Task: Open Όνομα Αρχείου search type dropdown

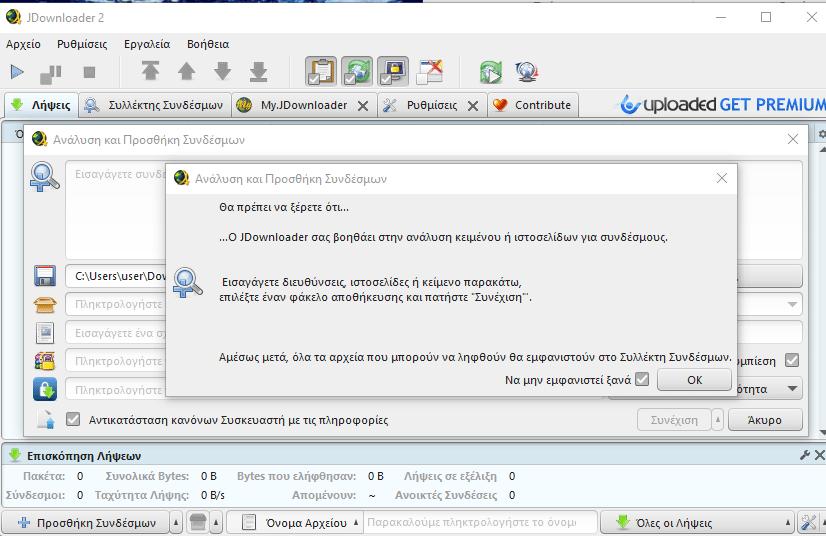Action: [295, 522]
